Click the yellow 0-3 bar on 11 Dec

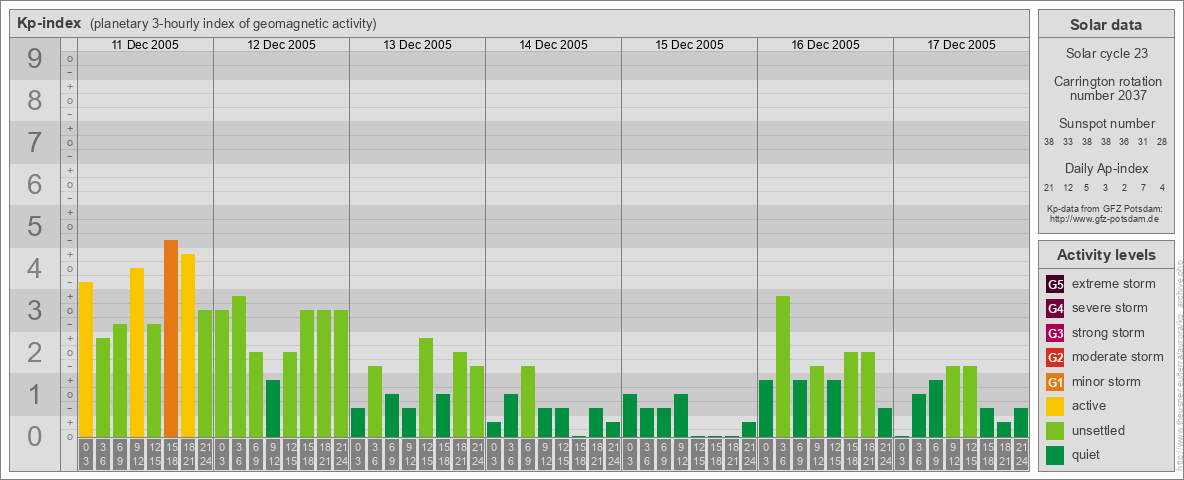(86, 360)
